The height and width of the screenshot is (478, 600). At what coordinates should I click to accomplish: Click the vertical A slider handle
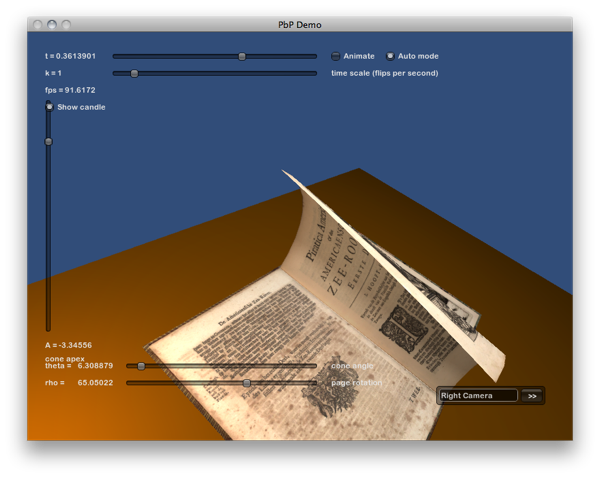[49, 142]
